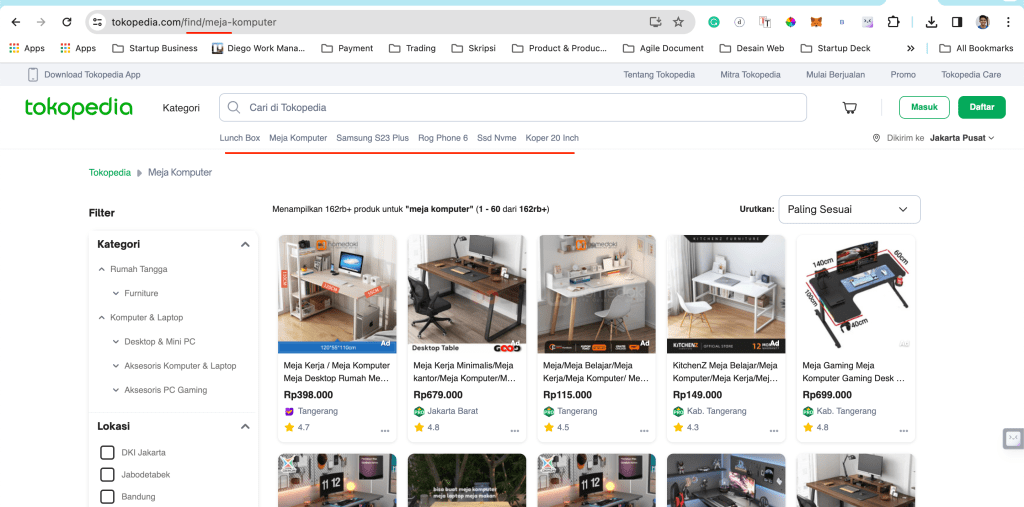Click the Koper 20 Inch search suggestion
The image size is (1024, 507).
552,139
